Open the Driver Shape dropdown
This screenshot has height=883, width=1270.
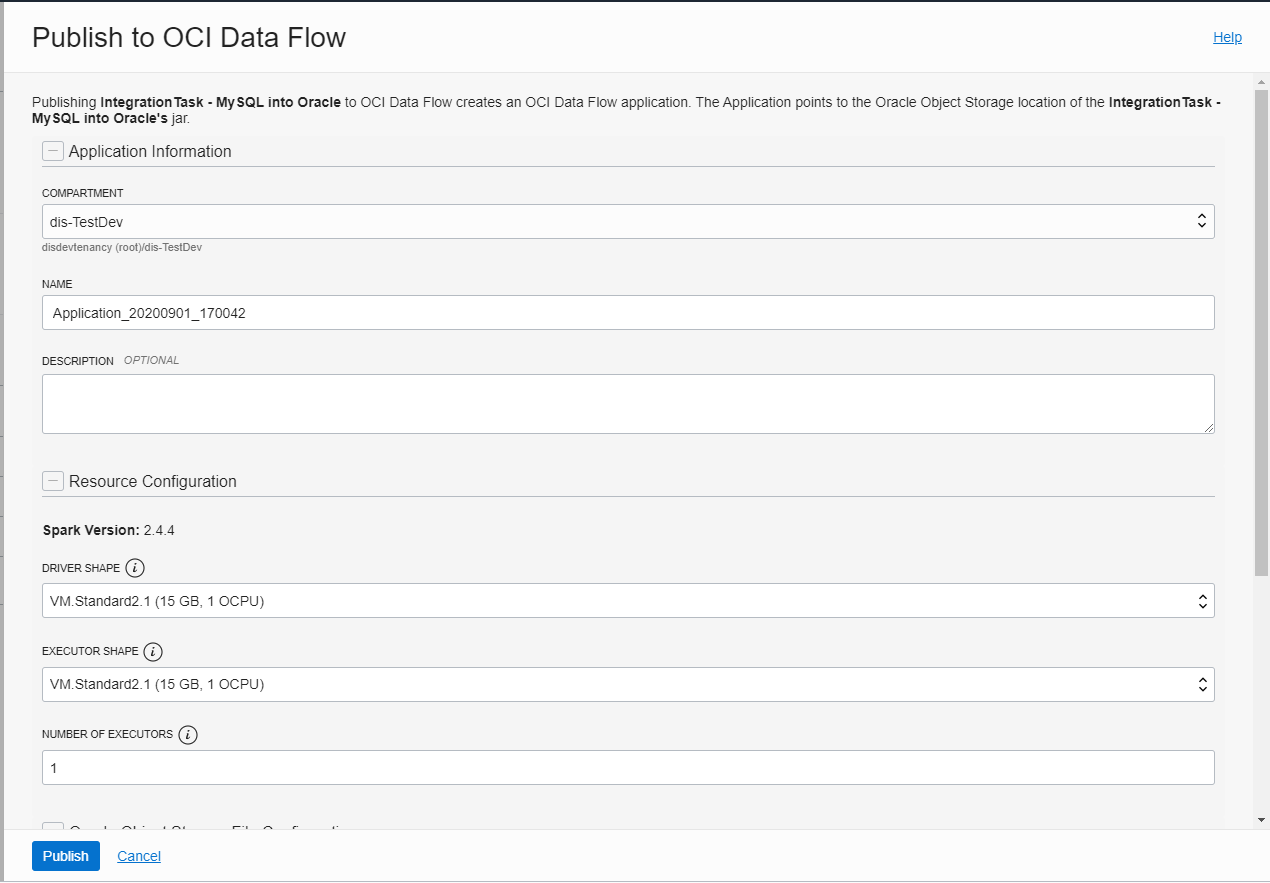(628, 600)
